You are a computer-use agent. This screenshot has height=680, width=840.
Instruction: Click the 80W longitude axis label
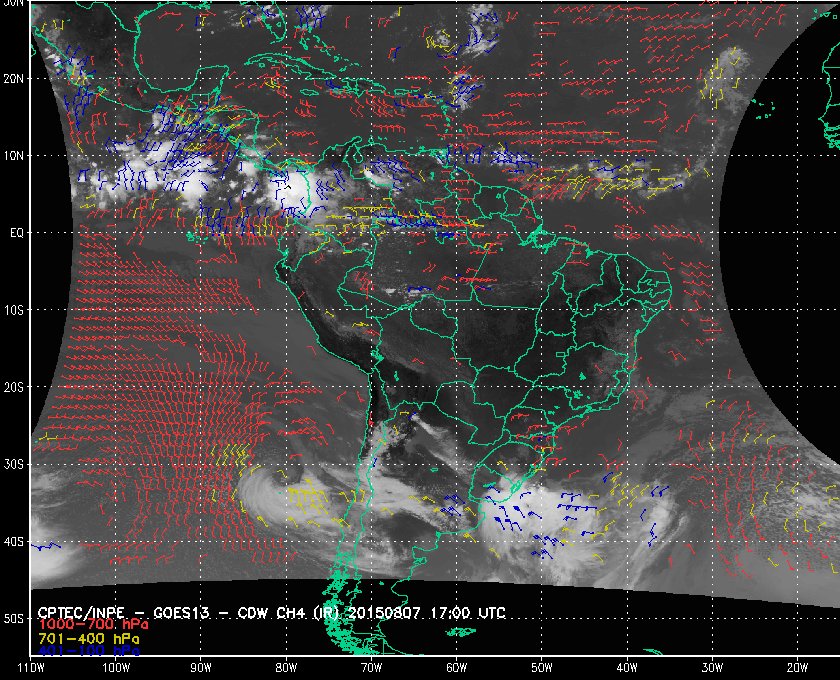(286, 668)
